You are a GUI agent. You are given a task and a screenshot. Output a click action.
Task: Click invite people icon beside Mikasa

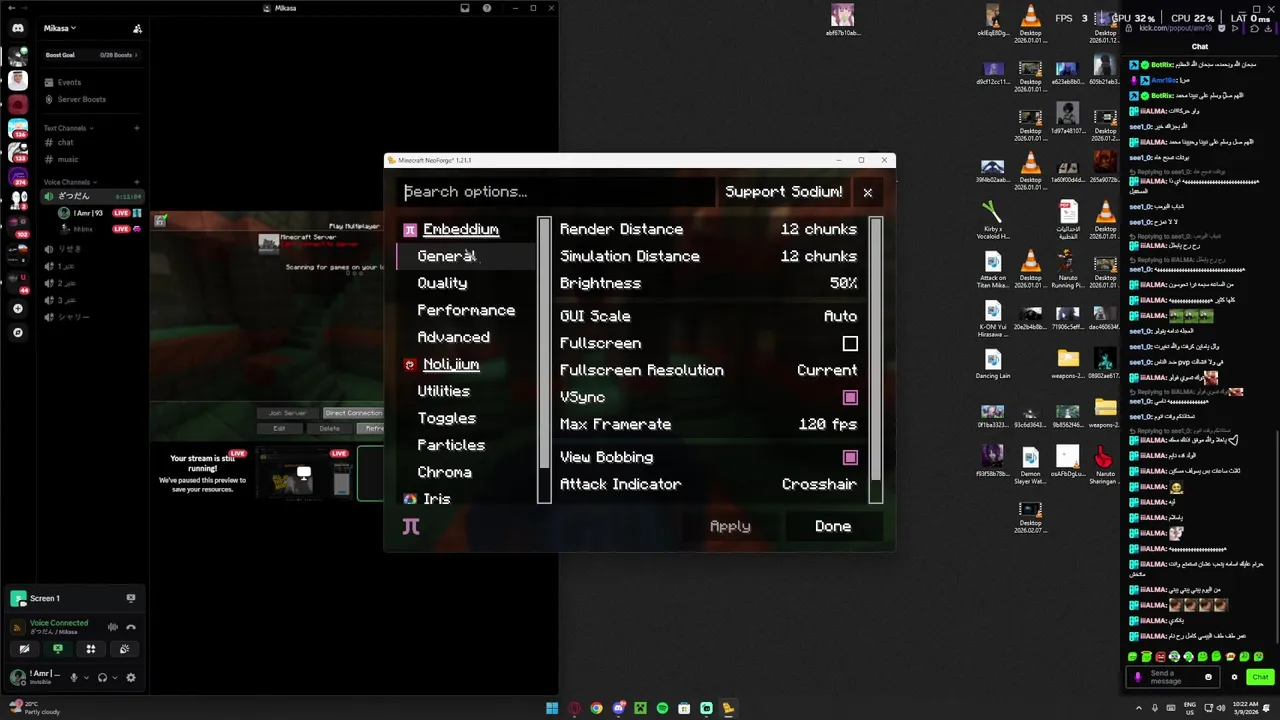click(x=137, y=29)
